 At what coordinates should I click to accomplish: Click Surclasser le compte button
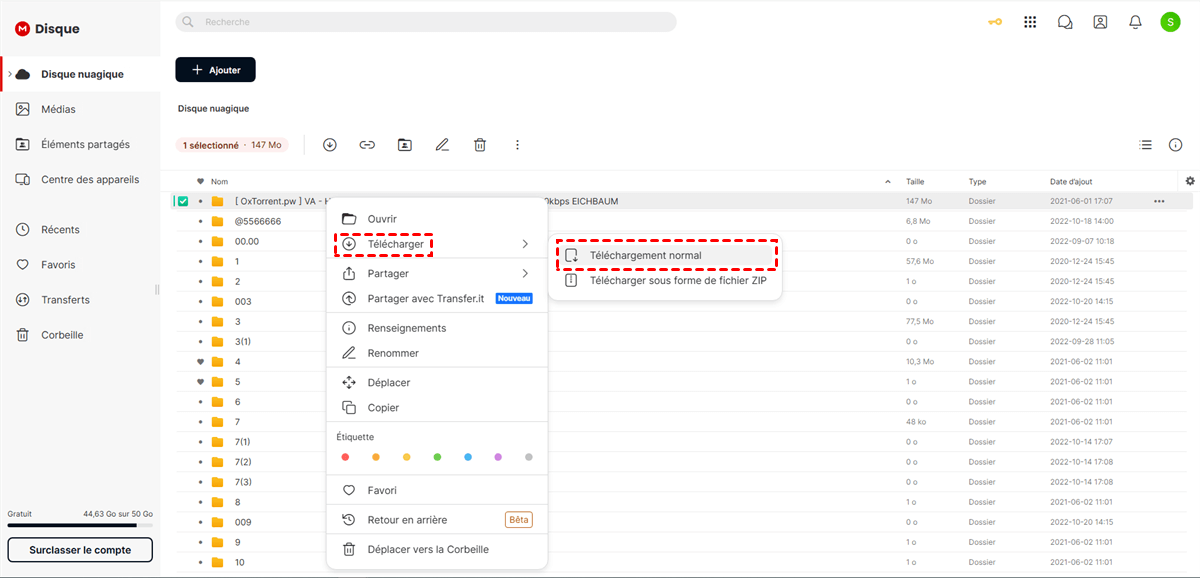coord(80,550)
